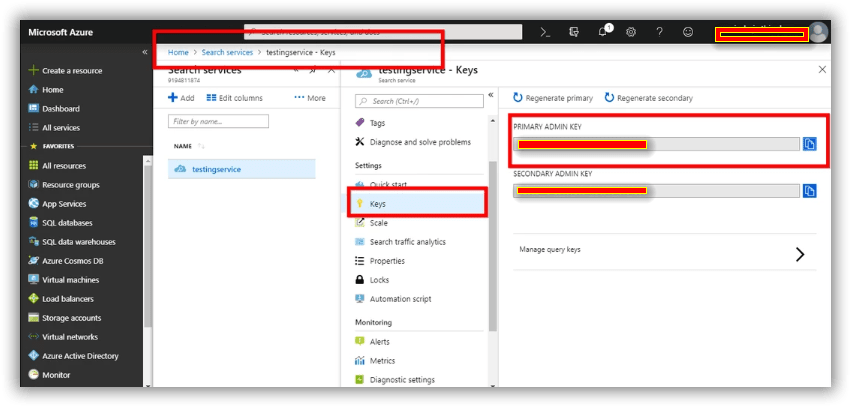The image size is (851, 407).
Task: Click the resource menu scrollbar
Action: tap(492, 246)
